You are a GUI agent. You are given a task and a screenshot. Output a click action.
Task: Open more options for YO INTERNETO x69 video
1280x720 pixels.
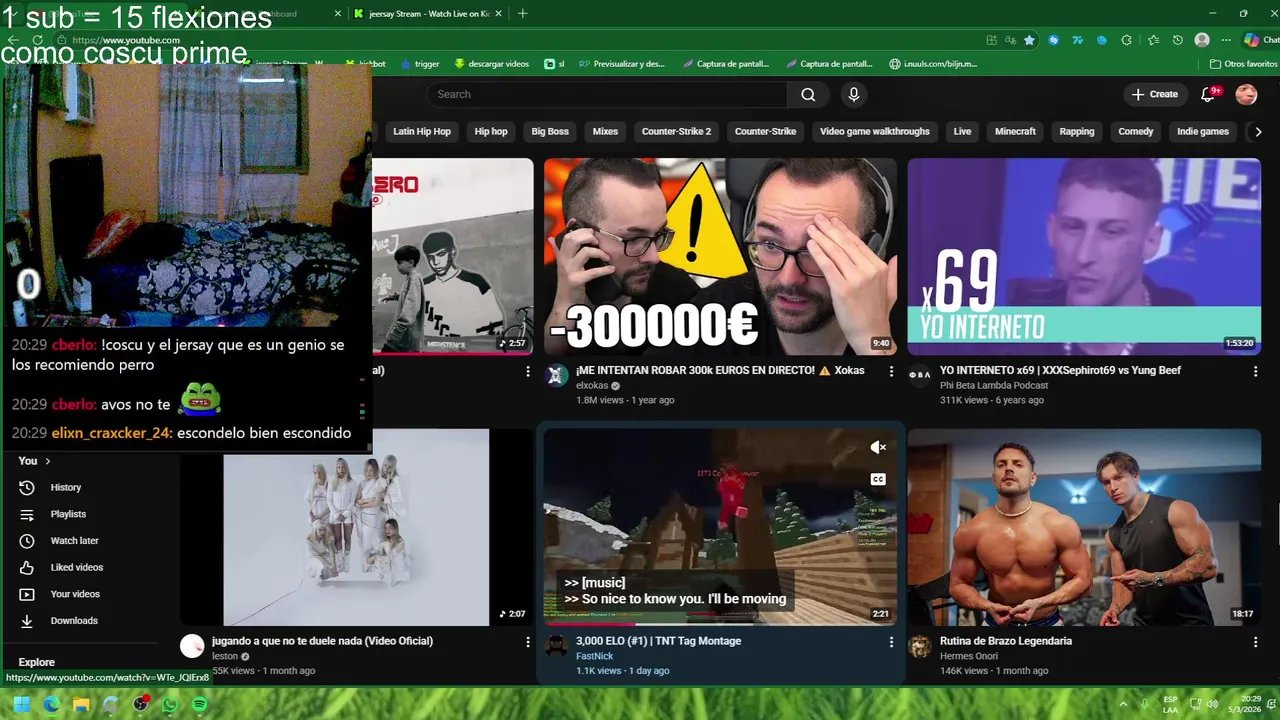pyautogui.click(x=1255, y=371)
